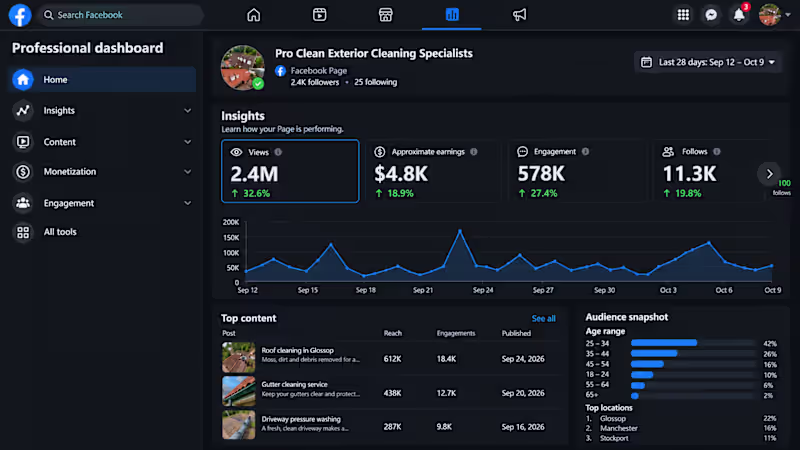The width and height of the screenshot is (800, 450).
Task: Open the video Watch icon
Action: pos(319,15)
